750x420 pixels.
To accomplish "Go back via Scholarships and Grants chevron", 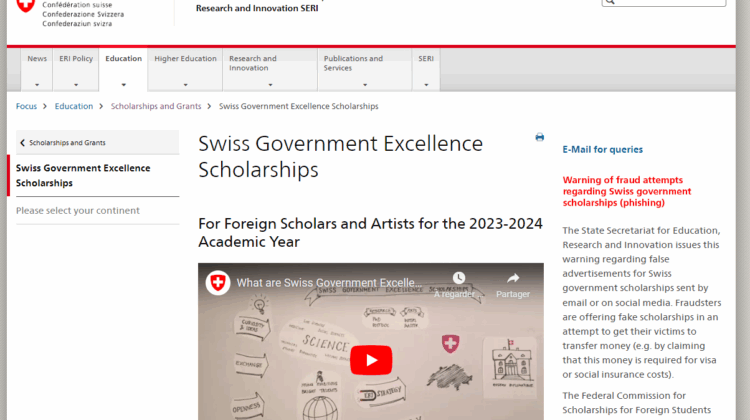I will (x=22, y=143).
